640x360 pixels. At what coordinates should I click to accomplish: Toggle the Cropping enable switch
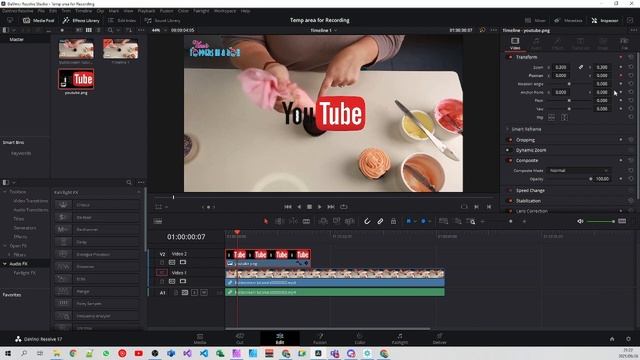pyautogui.click(x=510, y=140)
